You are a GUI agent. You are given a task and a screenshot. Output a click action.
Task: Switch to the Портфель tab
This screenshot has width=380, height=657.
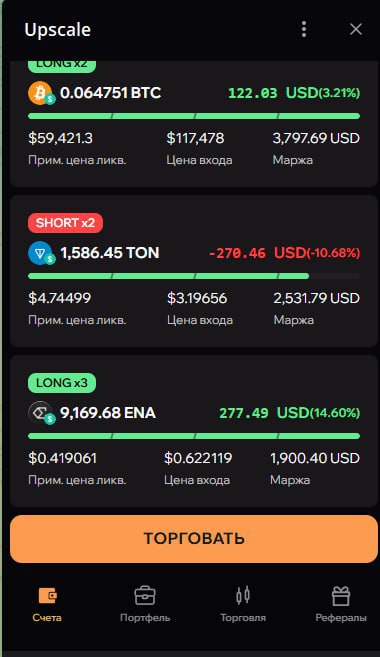point(145,605)
